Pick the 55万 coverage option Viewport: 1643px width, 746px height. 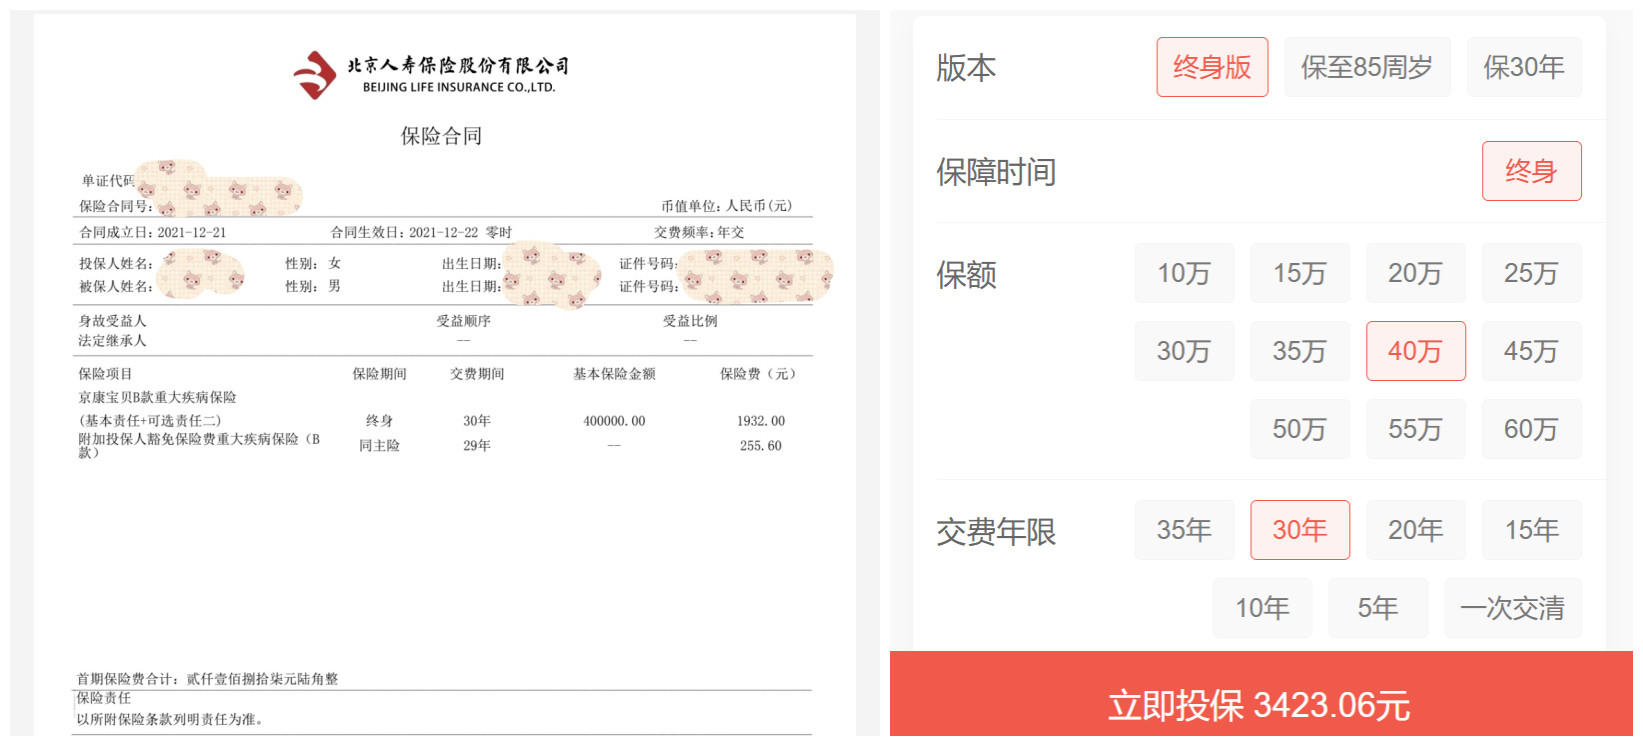pyautogui.click(x=1416, y=429)
